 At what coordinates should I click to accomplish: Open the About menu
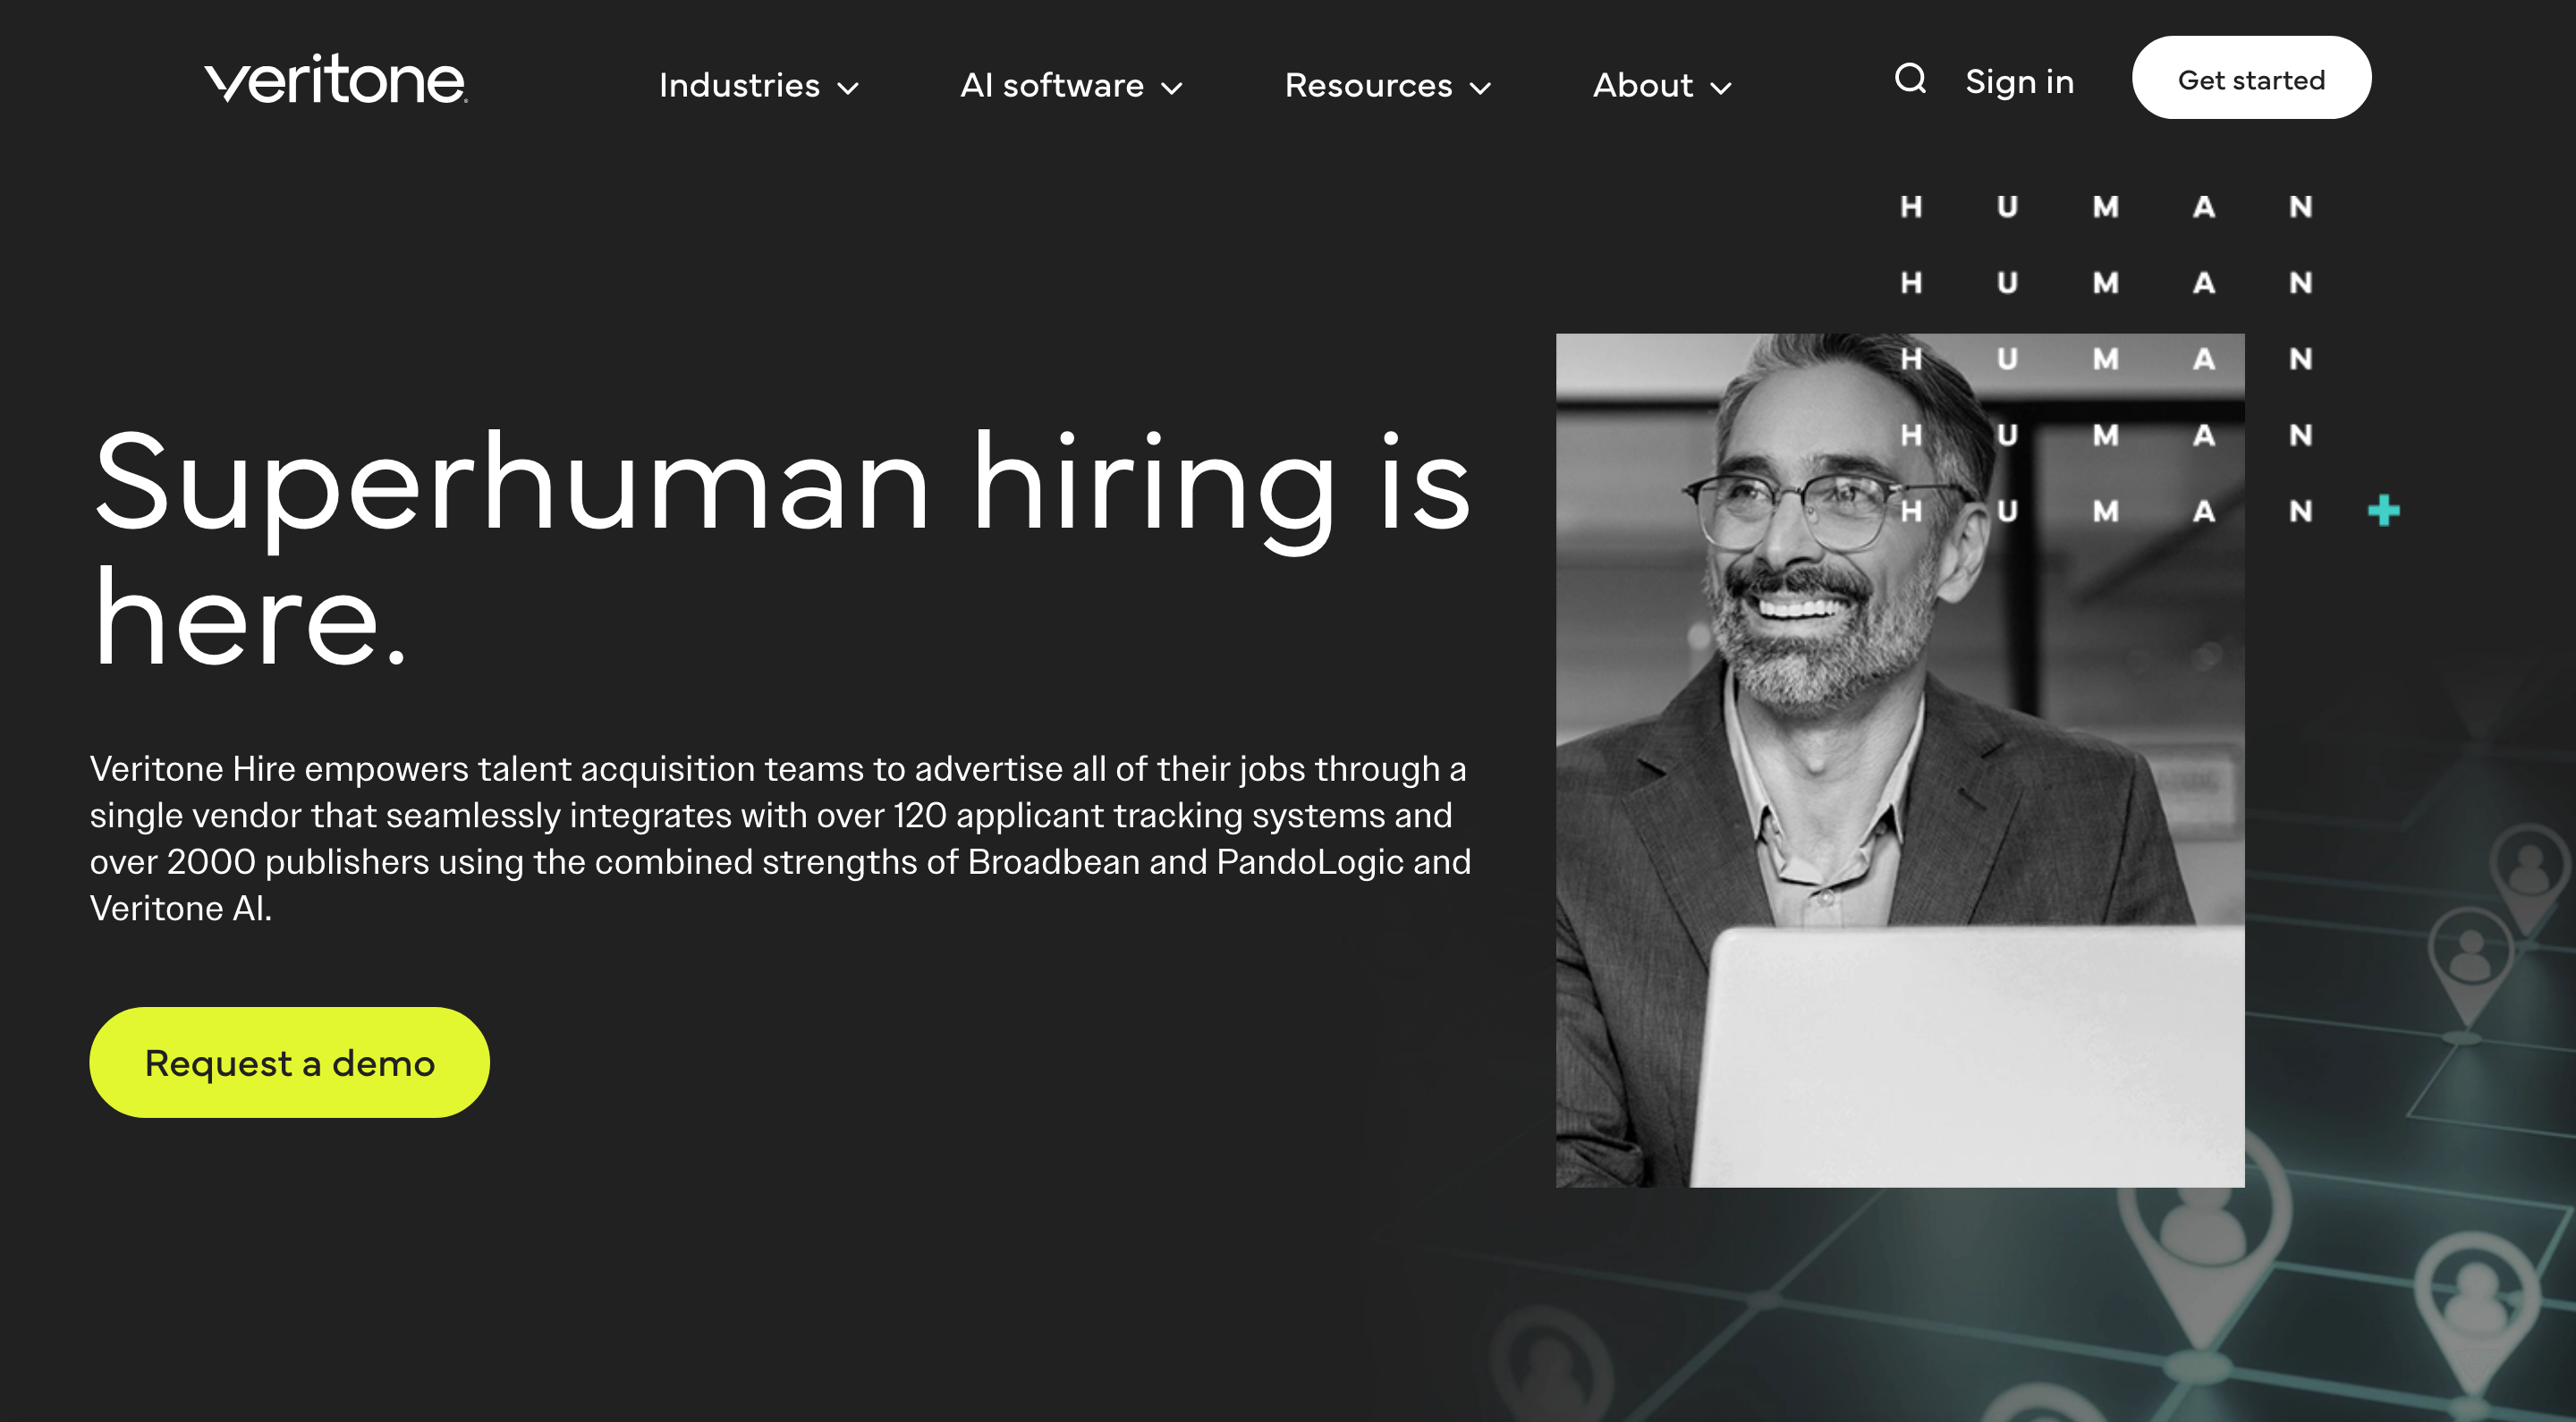pos(1662,85)
